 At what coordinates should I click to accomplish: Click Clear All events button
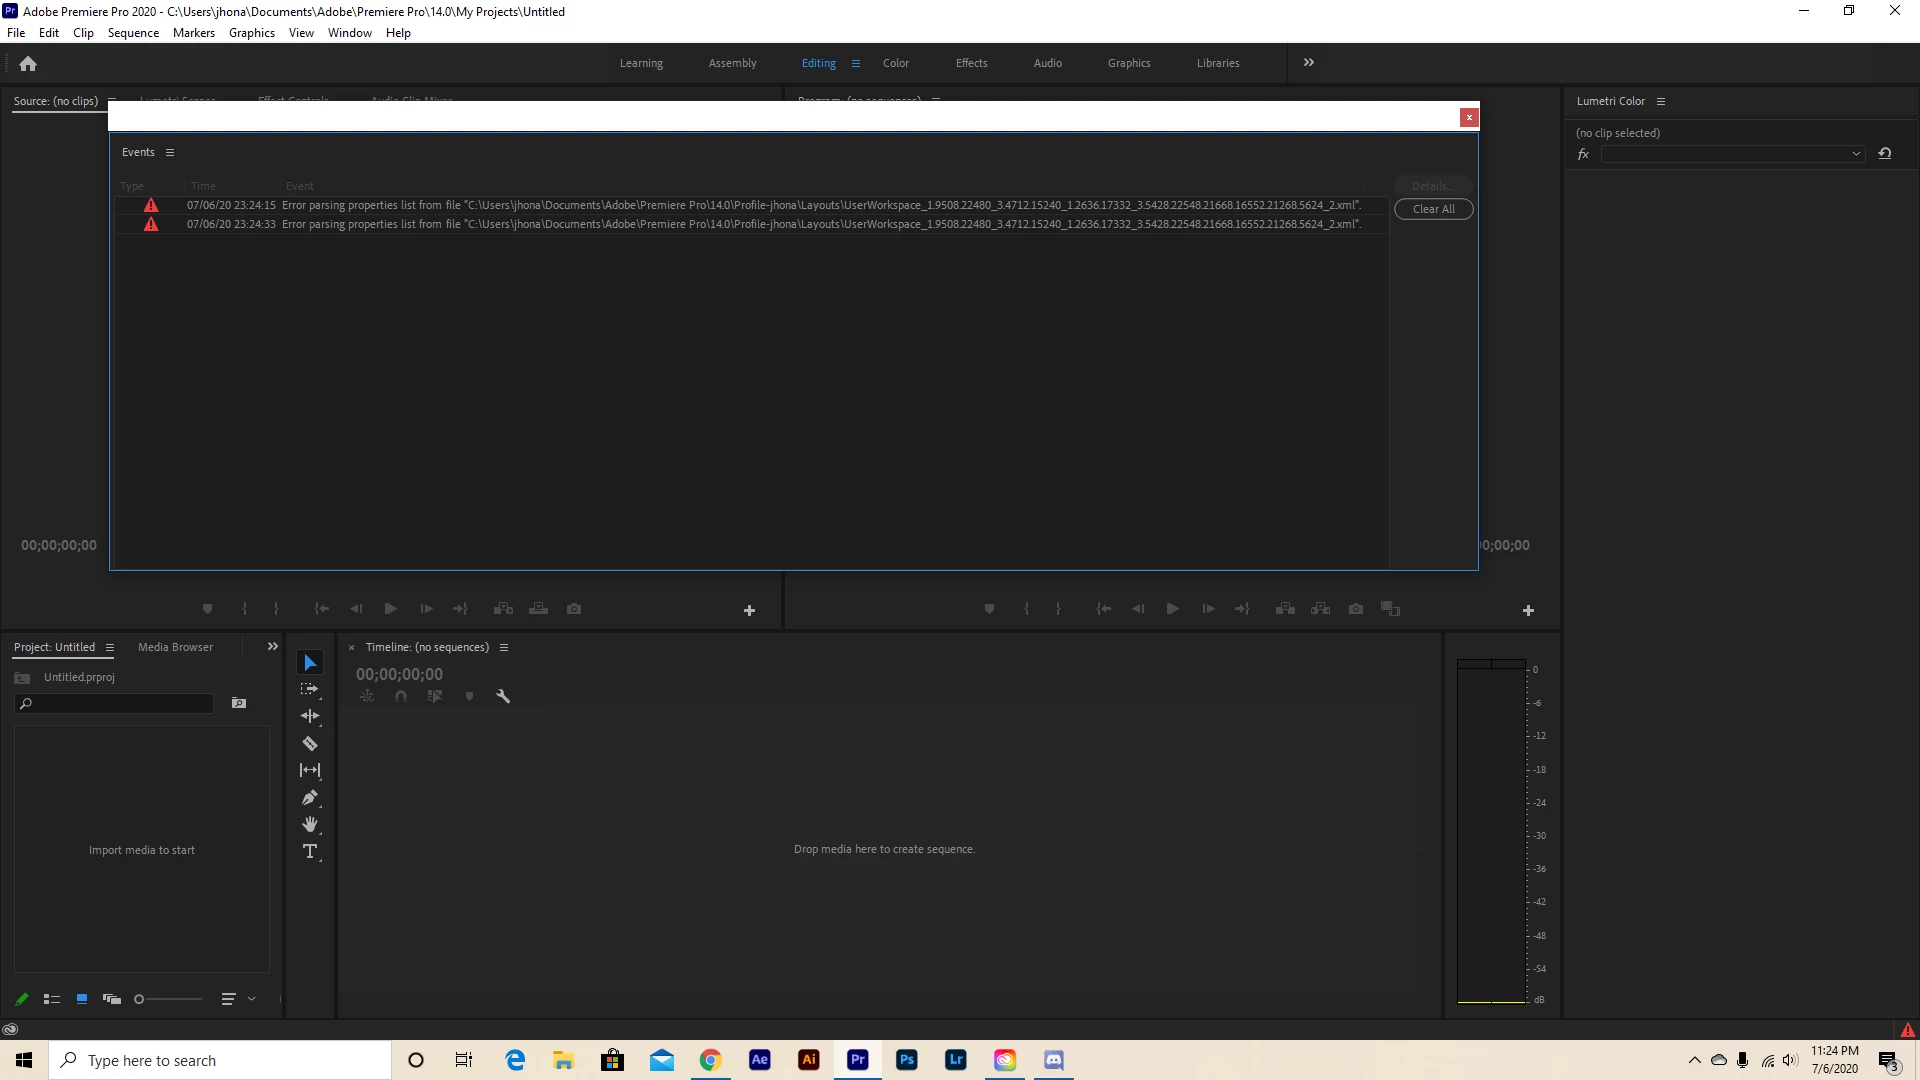[1433, 209]
